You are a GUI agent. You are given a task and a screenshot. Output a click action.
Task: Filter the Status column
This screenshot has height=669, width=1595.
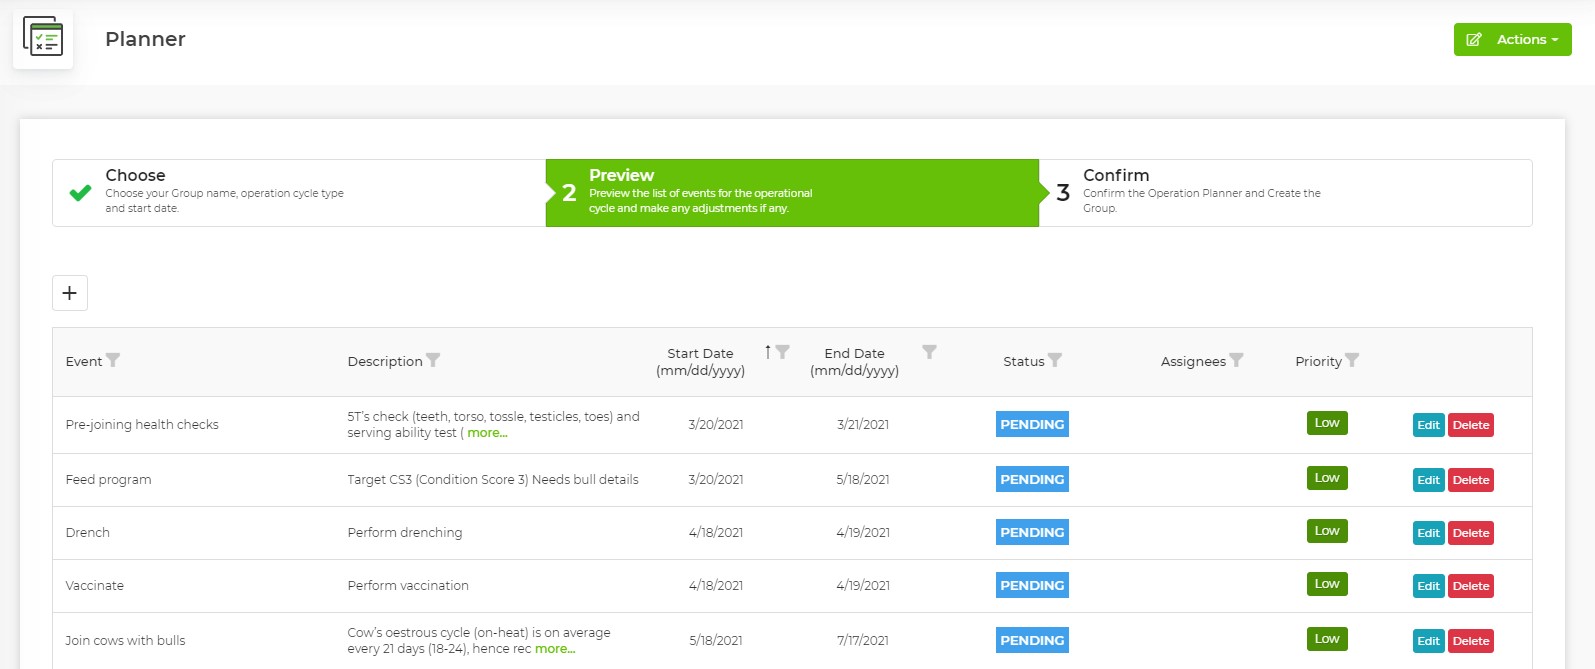(x=1055, y=360)
